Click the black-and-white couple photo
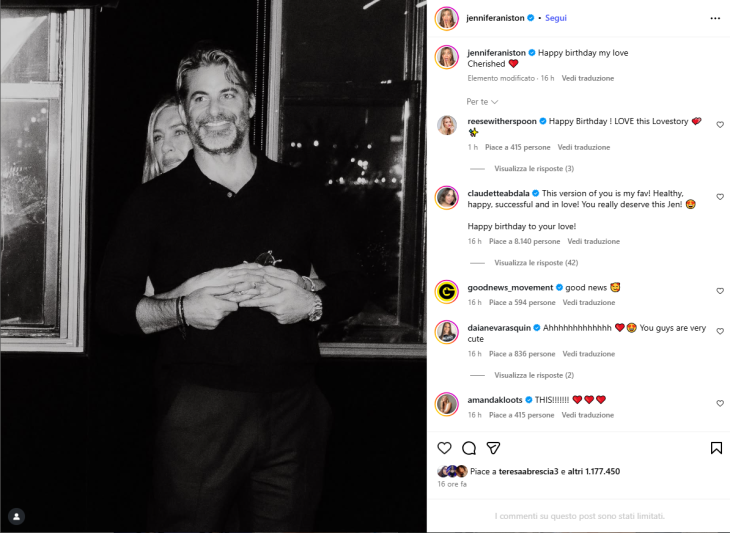 (x=213, y=266)
